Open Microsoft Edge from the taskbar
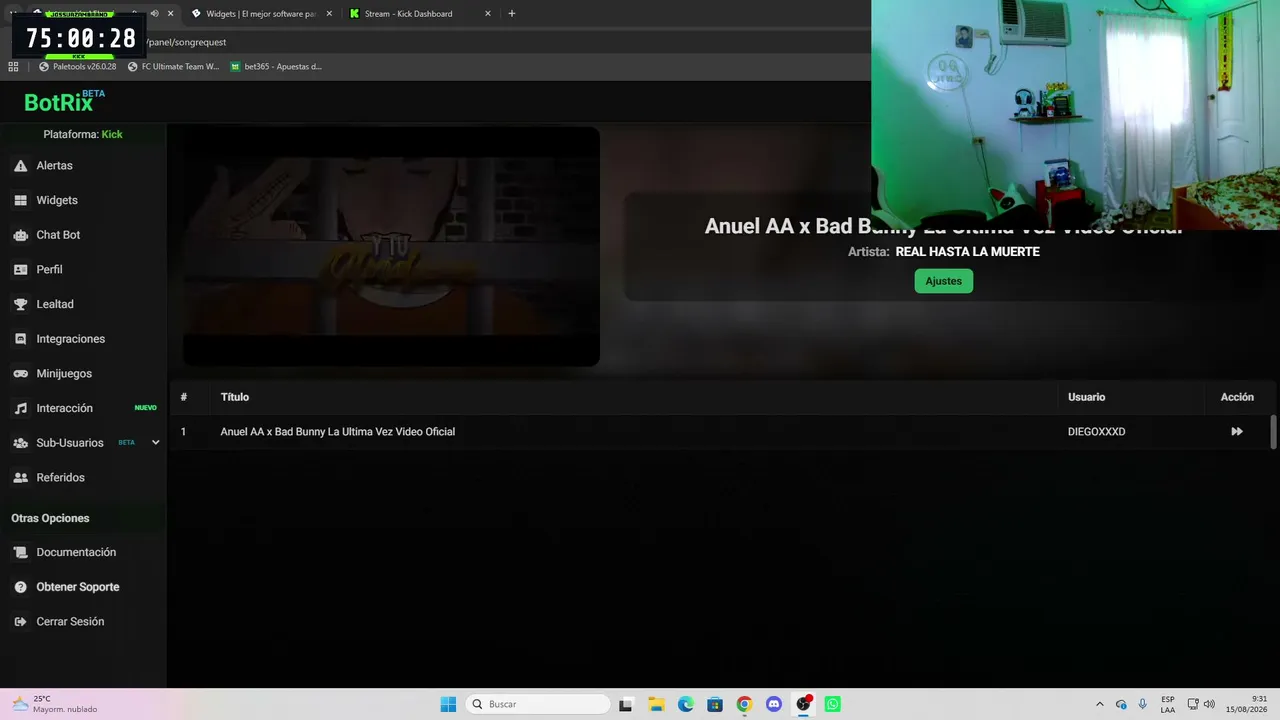 point(685,704)
